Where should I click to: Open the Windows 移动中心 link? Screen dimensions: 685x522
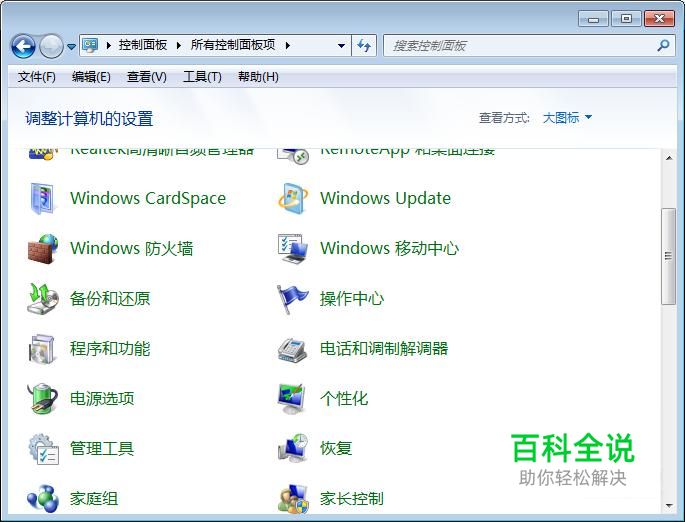point(390,249)
